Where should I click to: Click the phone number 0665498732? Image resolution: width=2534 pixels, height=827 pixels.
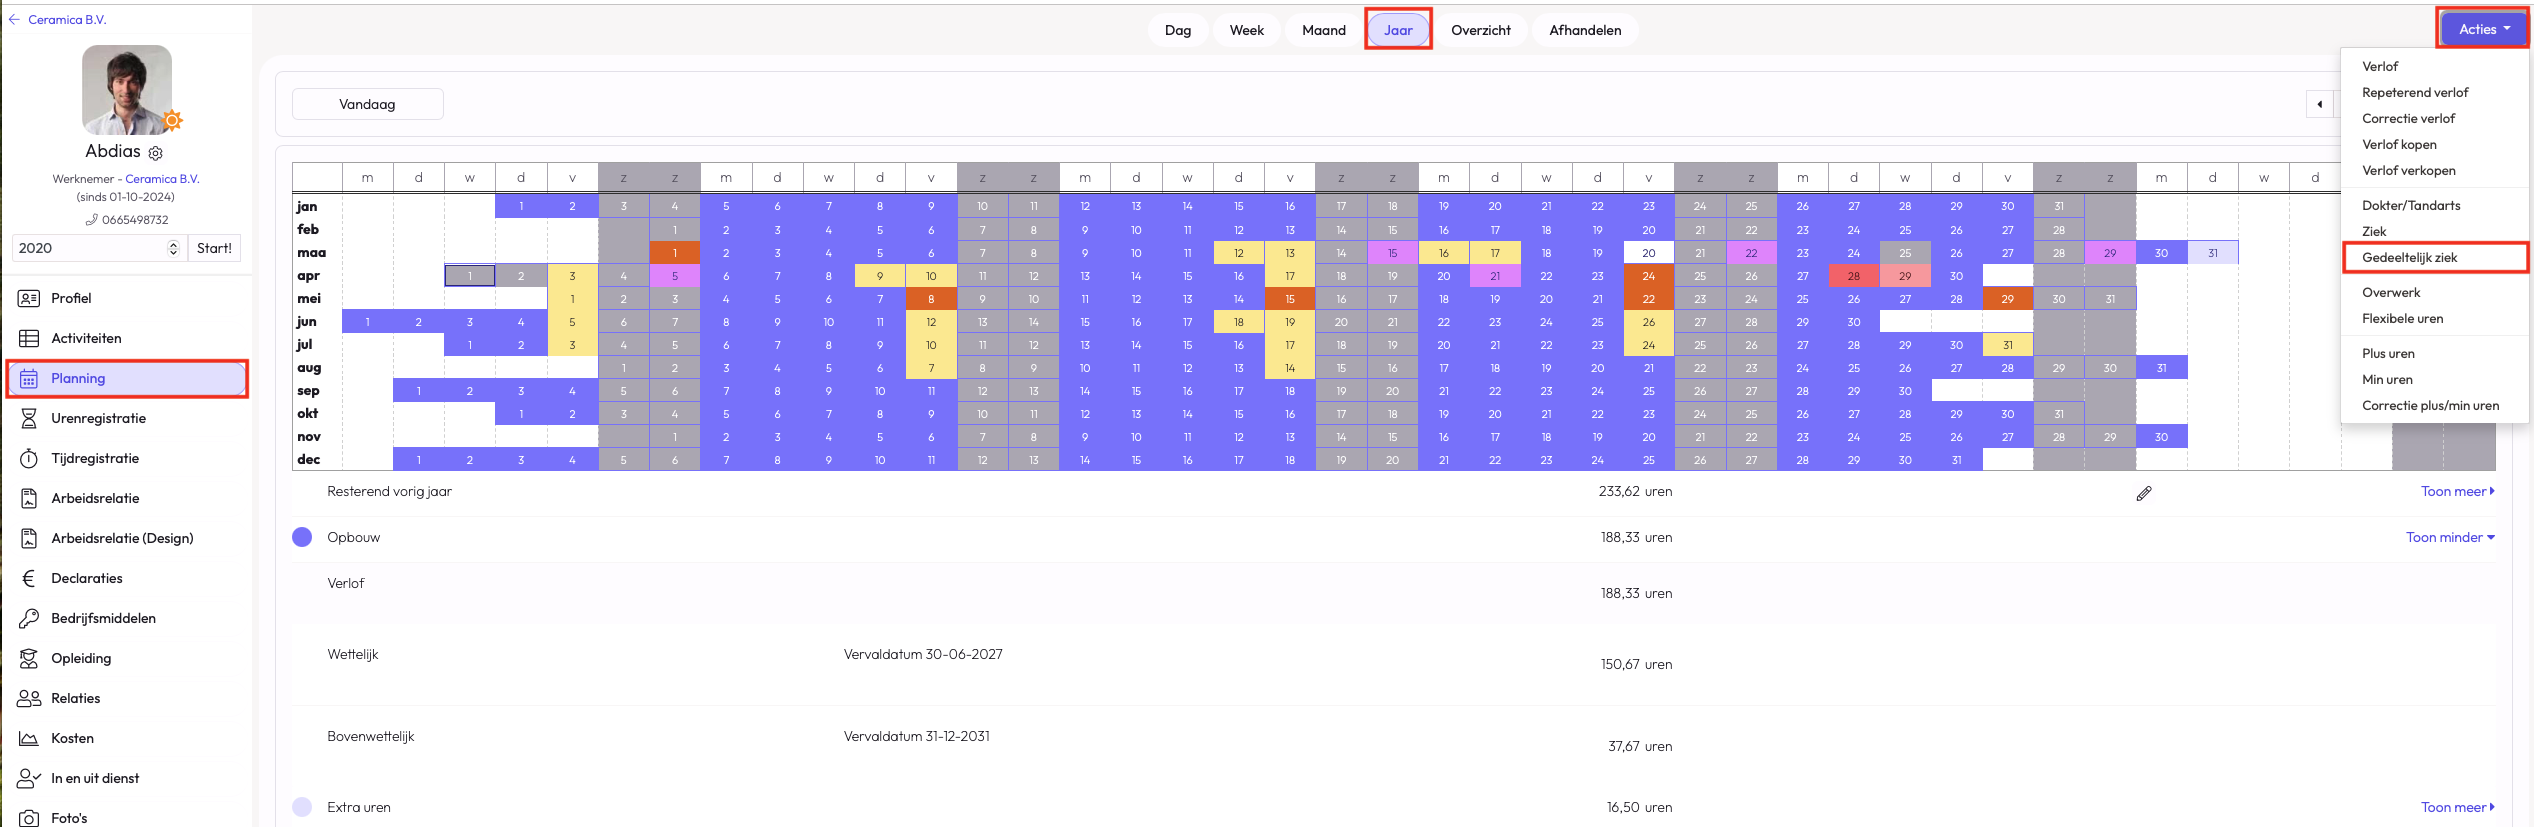[135, 220]
